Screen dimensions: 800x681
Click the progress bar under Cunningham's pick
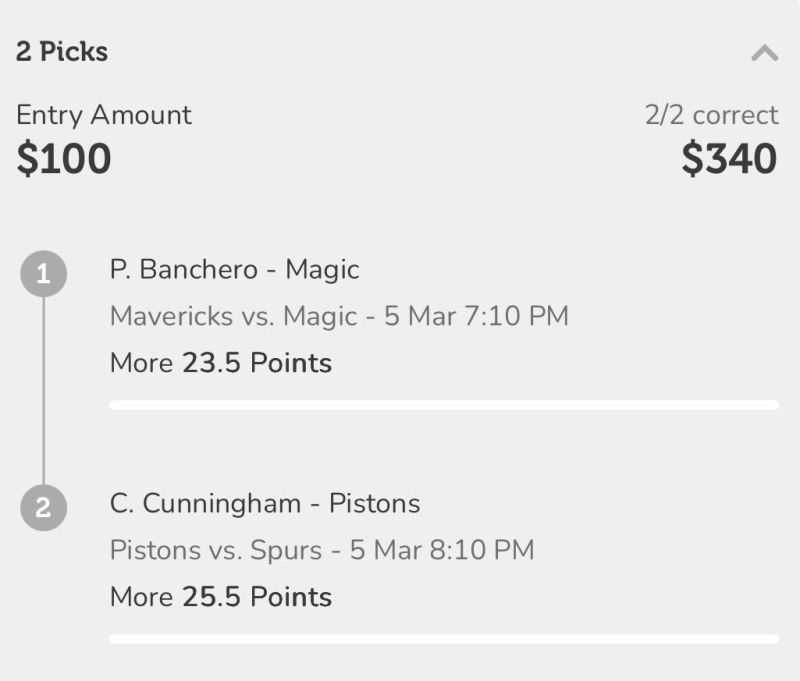click(443, 638)
